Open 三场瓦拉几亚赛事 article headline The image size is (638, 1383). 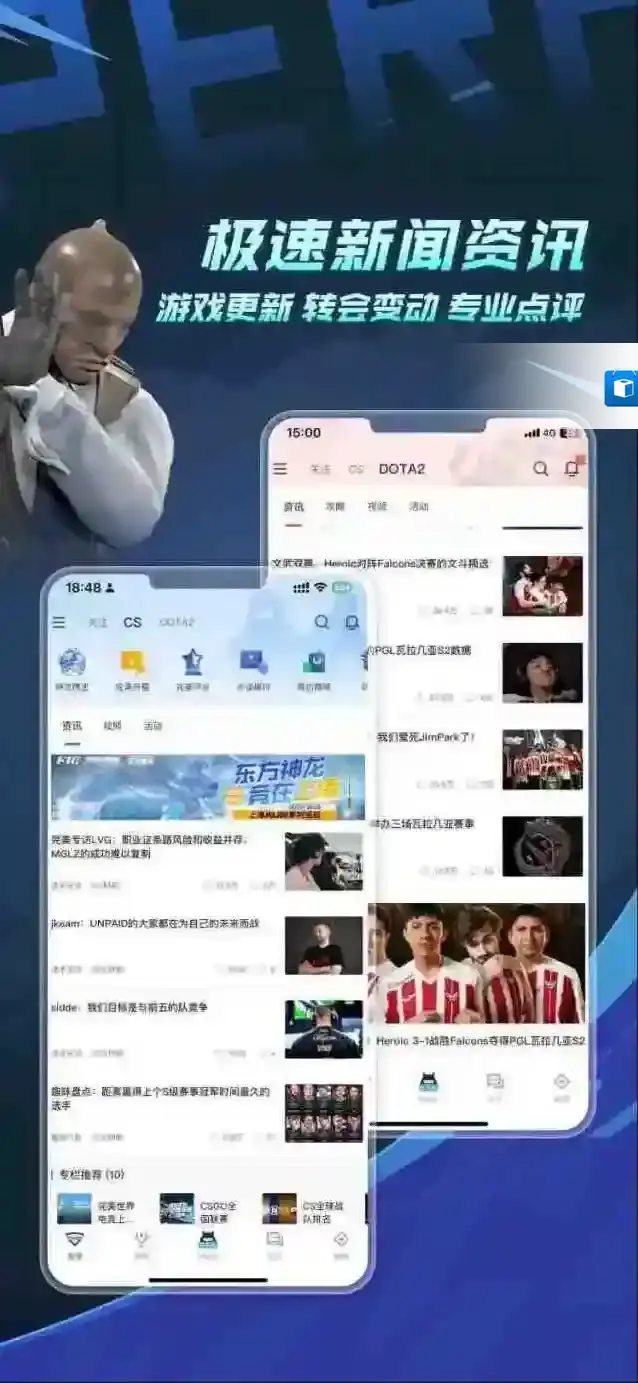[x=422, y=824]
